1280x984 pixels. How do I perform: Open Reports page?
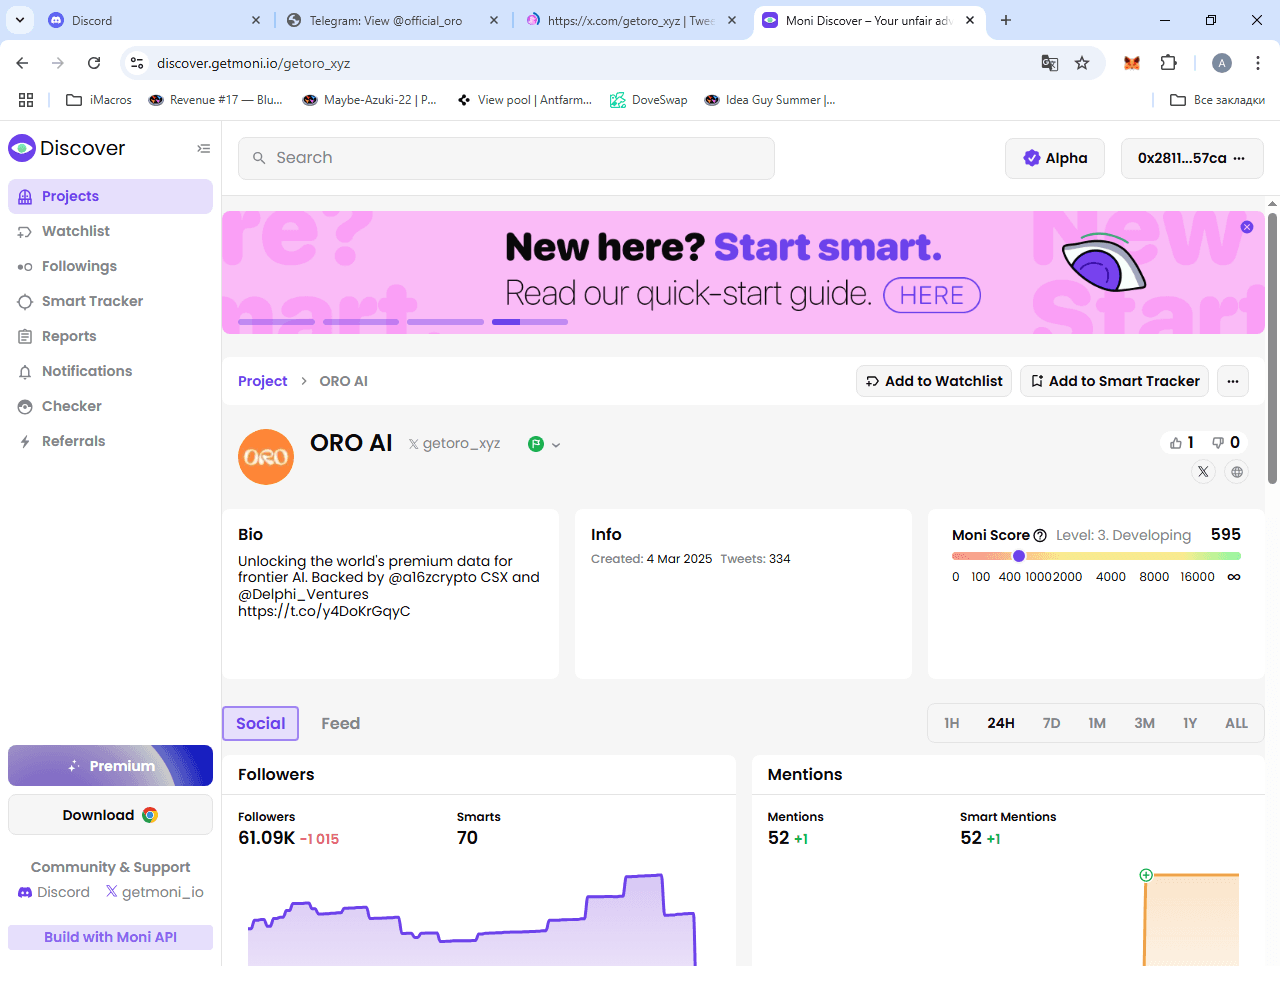(x=110, y=336)
